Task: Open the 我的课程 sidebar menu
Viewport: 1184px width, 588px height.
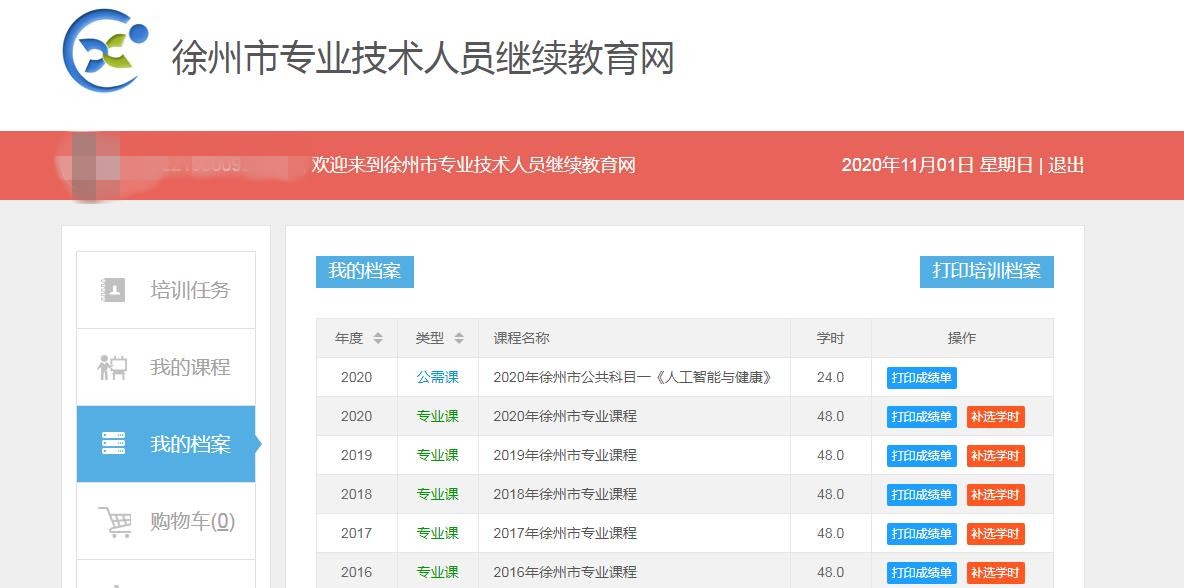Action: [189, 367]
